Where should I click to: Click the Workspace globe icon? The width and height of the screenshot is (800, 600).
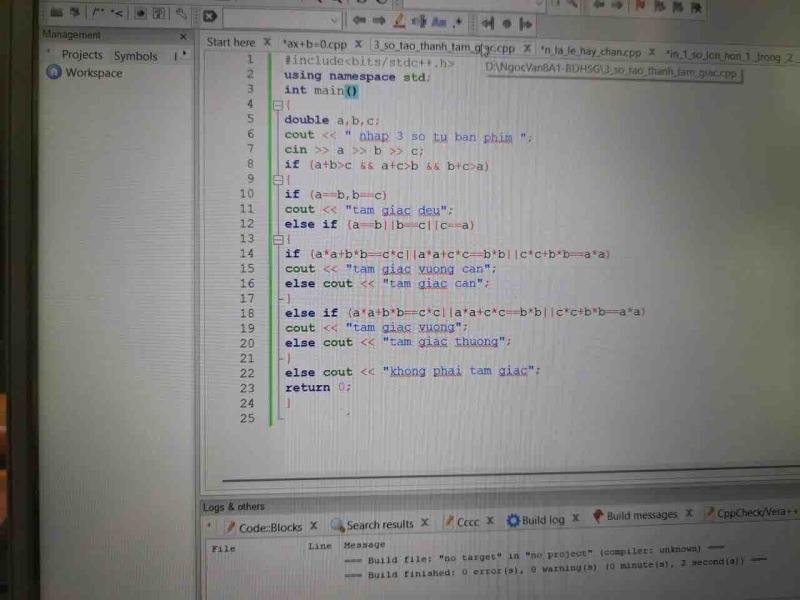tap(54, 73)
